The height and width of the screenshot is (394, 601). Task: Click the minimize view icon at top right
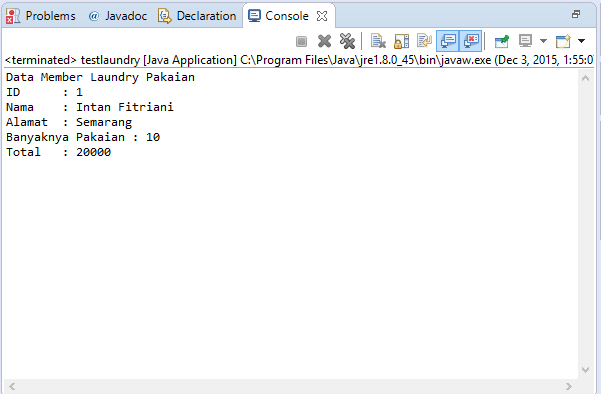pyautogui.click(x=576, y=15)
